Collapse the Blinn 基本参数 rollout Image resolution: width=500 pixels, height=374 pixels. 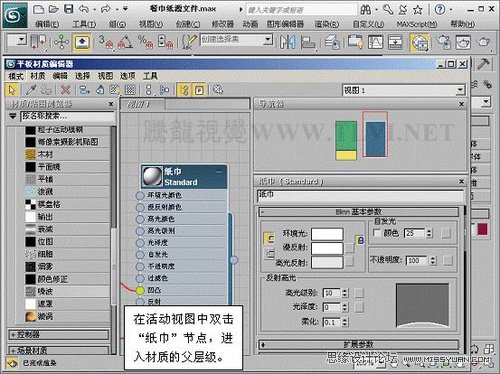tap(359, 212)
